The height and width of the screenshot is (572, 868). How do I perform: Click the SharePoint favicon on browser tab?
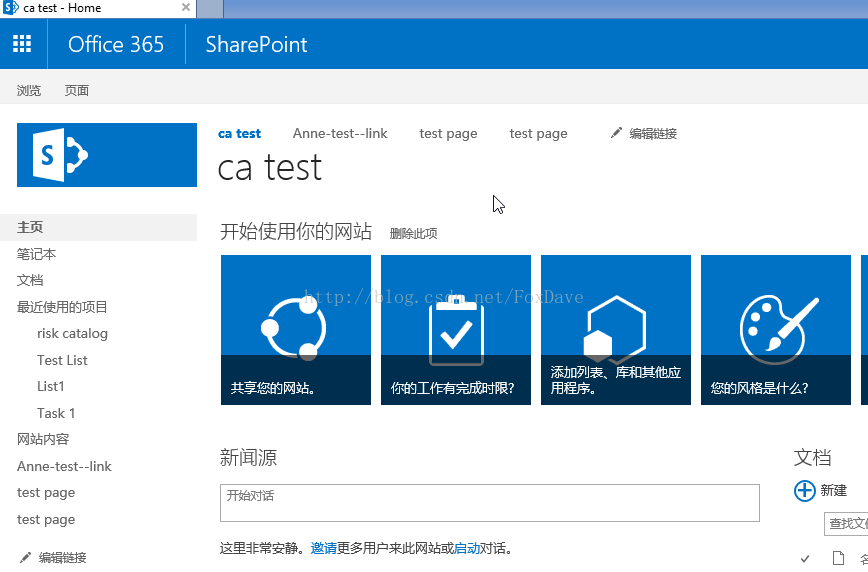click(11, 8)
